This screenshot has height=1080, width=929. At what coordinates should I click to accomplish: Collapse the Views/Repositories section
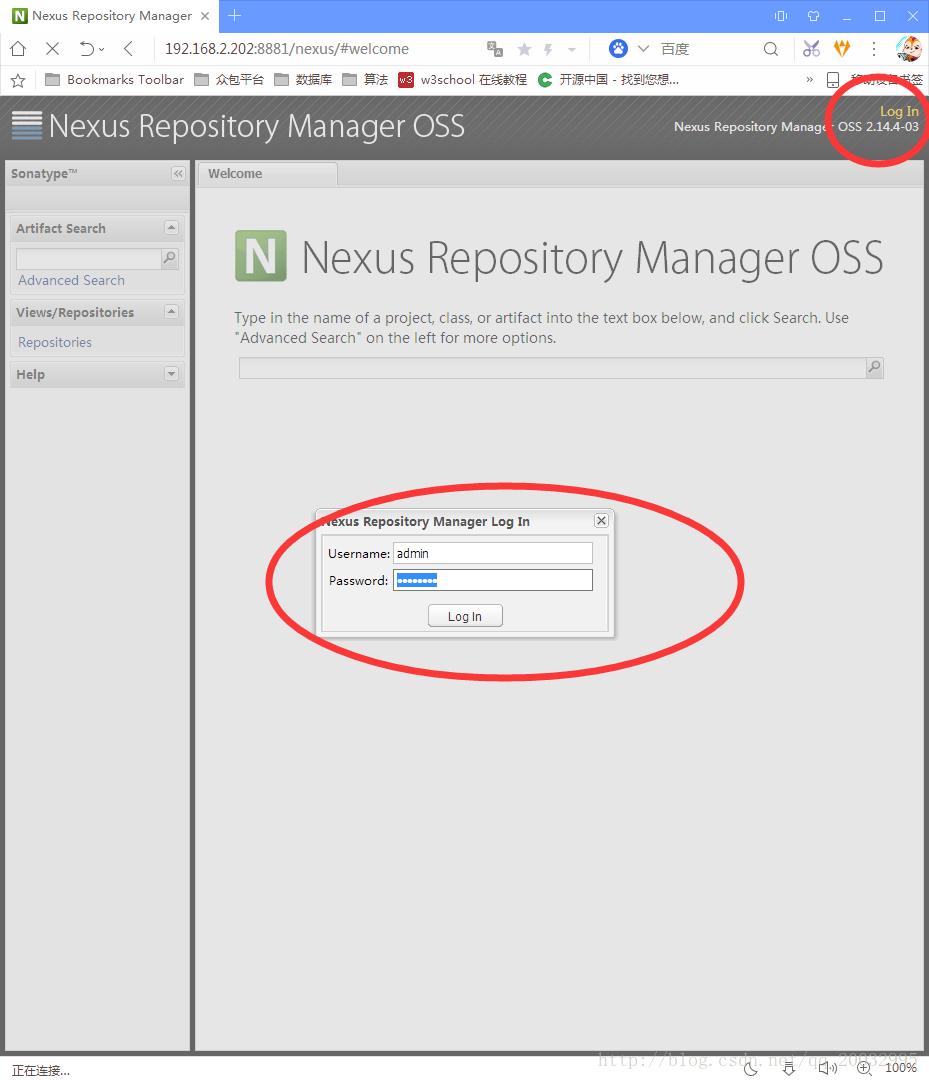click(x=171, y=311)
